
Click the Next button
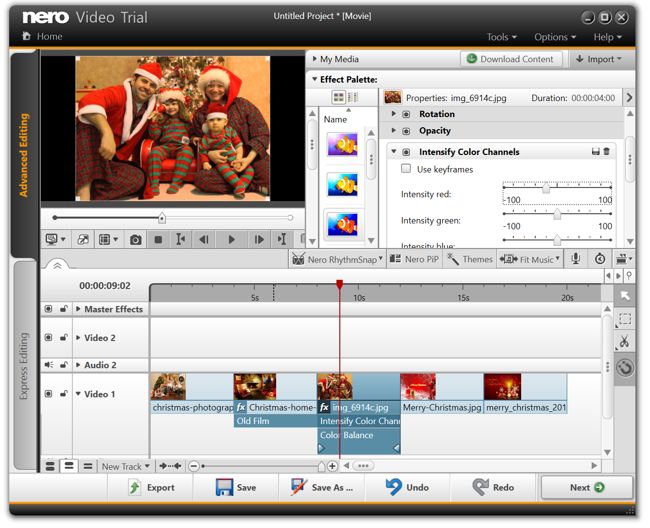[x=587, y=487]
